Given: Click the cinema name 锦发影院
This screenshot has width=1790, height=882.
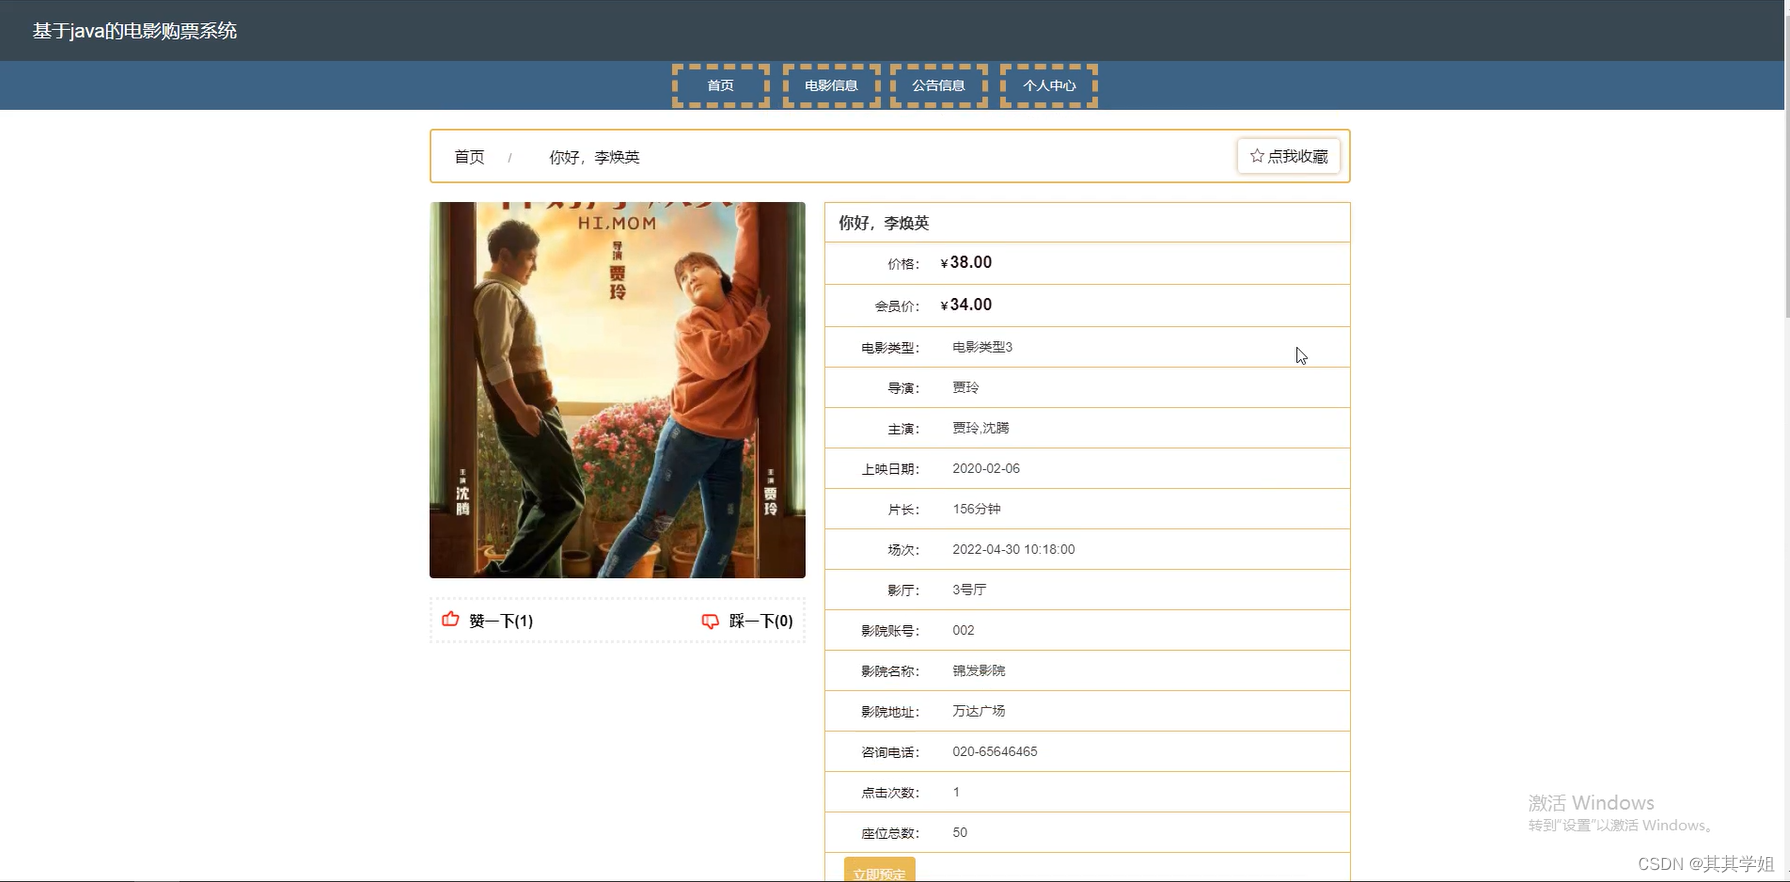Looking at the screenshot, I should (979, 671).
